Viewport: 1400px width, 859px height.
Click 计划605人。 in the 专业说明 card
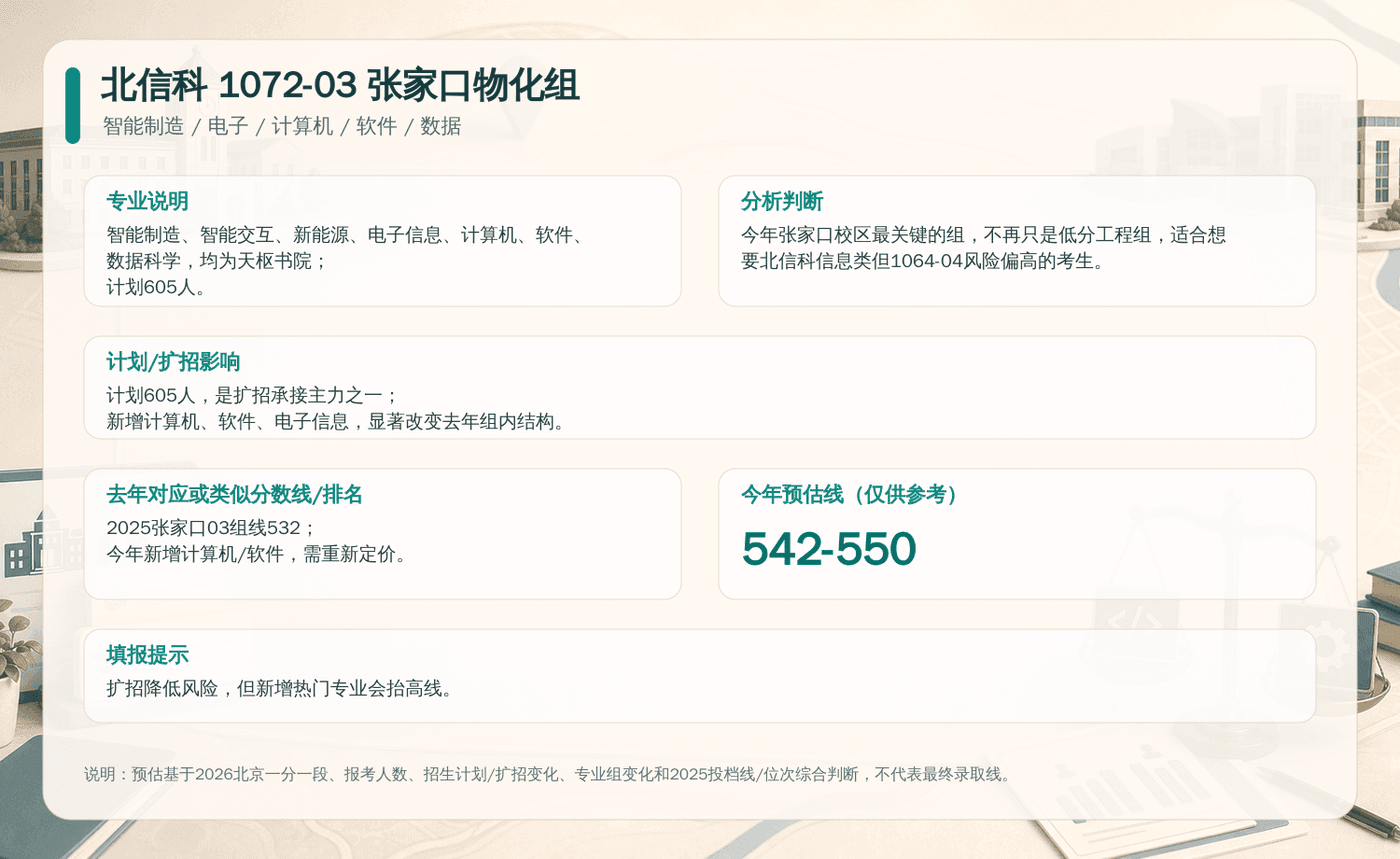(x=156, y=287)
